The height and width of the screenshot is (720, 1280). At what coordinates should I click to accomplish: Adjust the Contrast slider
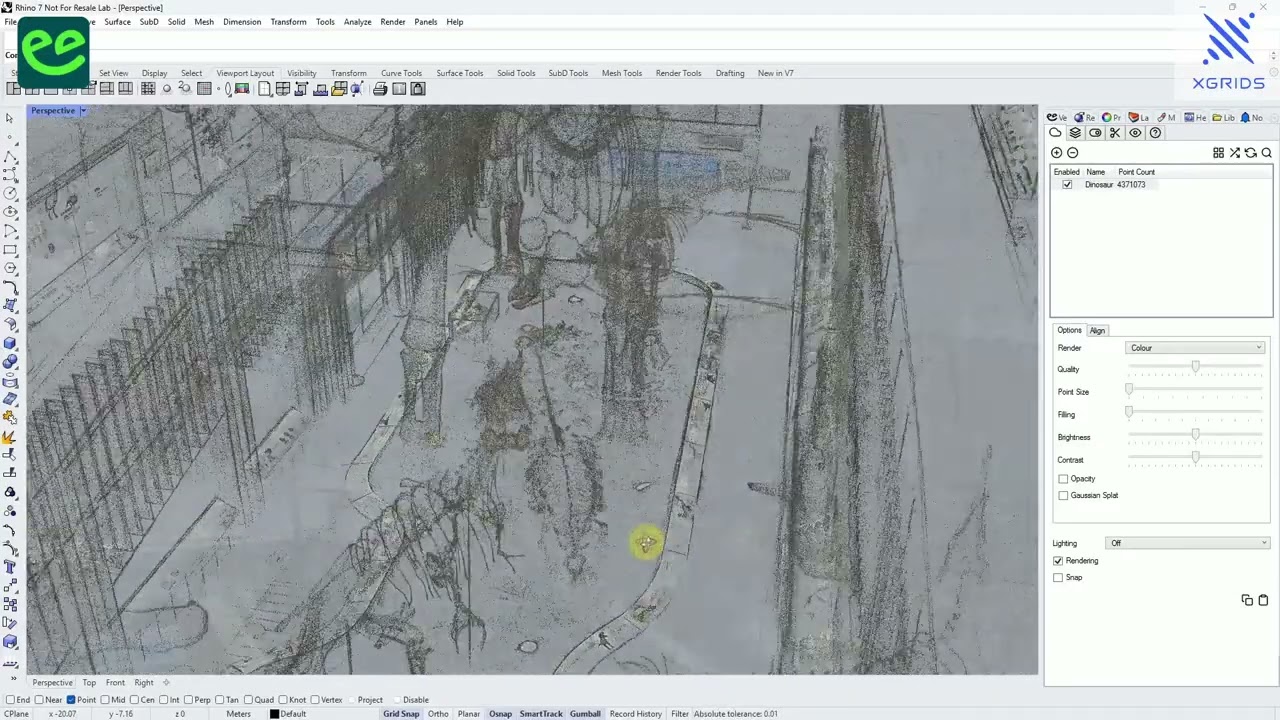(1195, 460)
